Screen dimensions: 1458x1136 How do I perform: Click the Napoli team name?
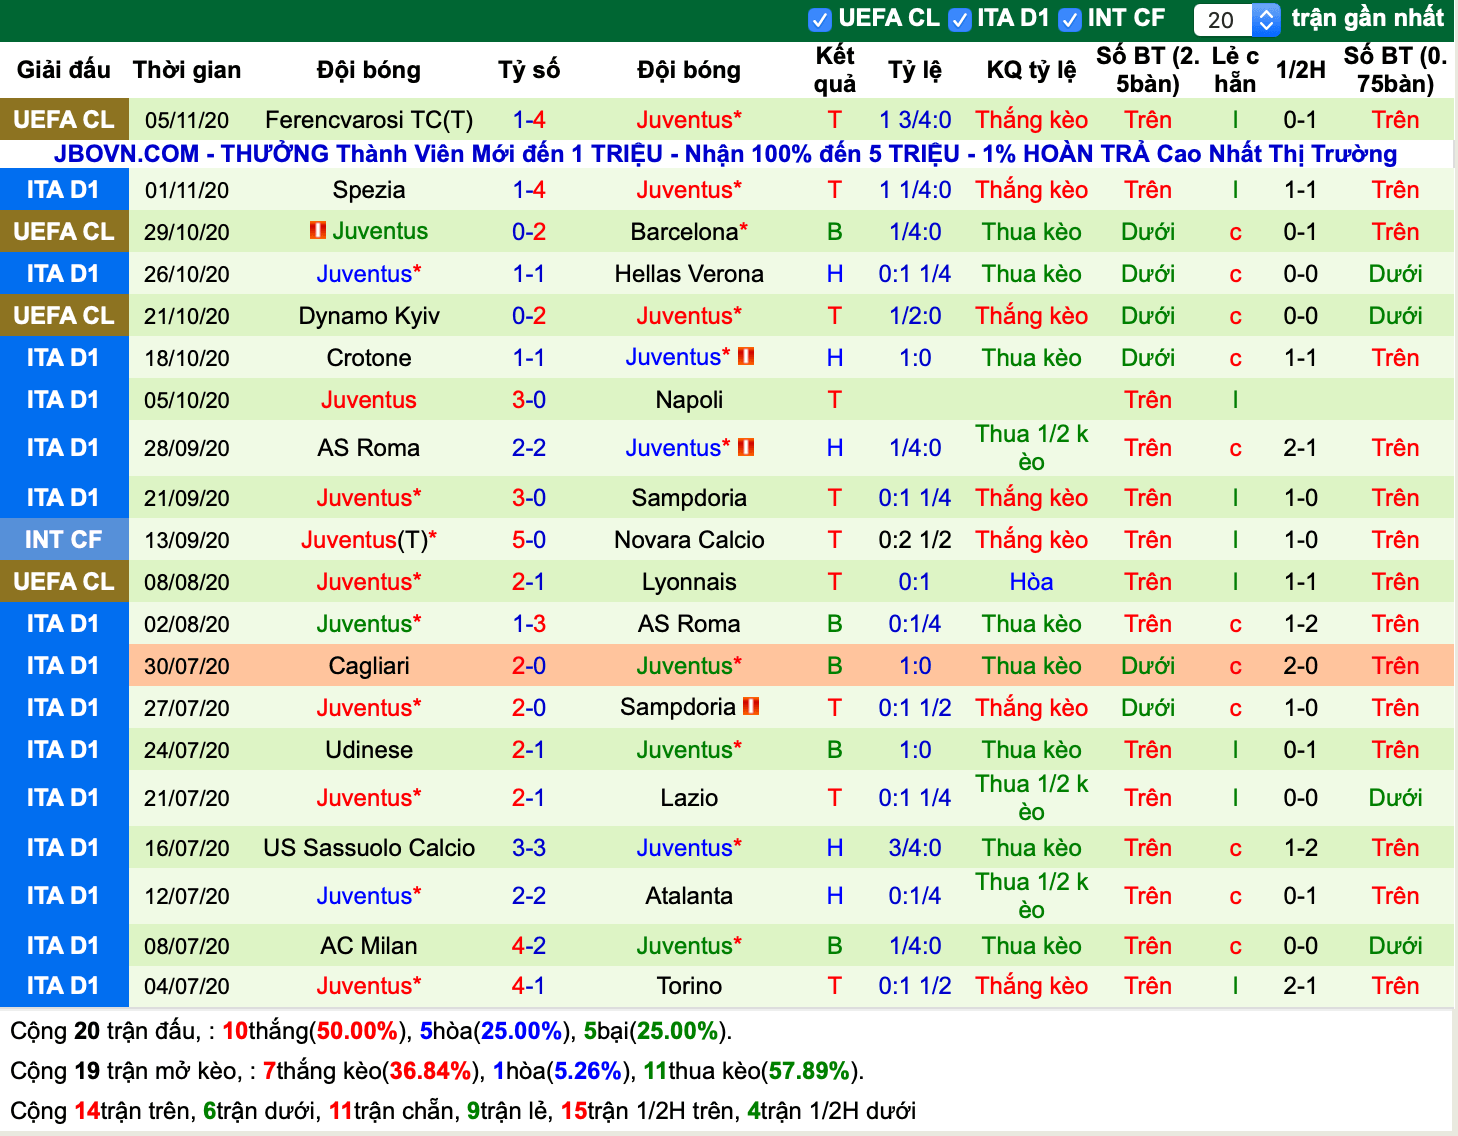(x=689, y=400)
